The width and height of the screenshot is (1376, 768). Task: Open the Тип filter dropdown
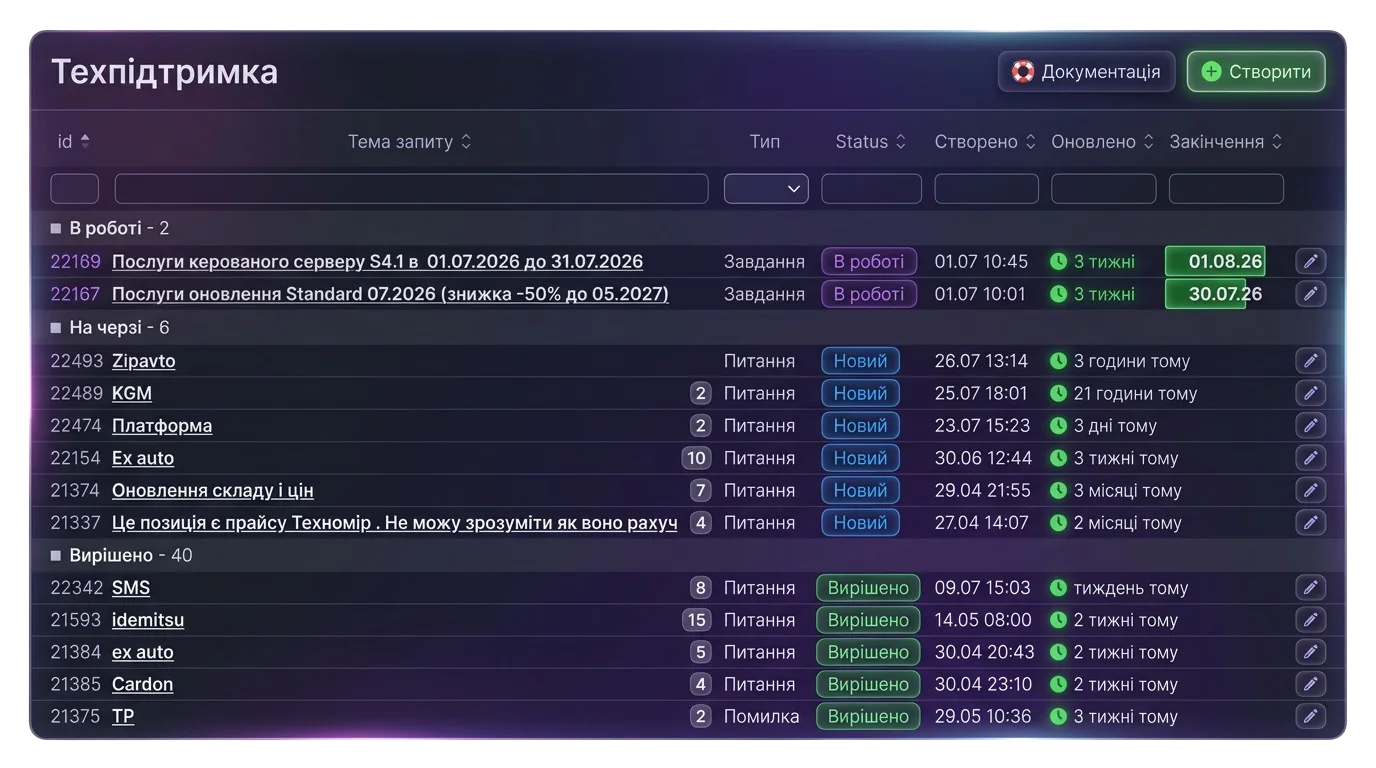pyautogui.click(x=766, y=188)
